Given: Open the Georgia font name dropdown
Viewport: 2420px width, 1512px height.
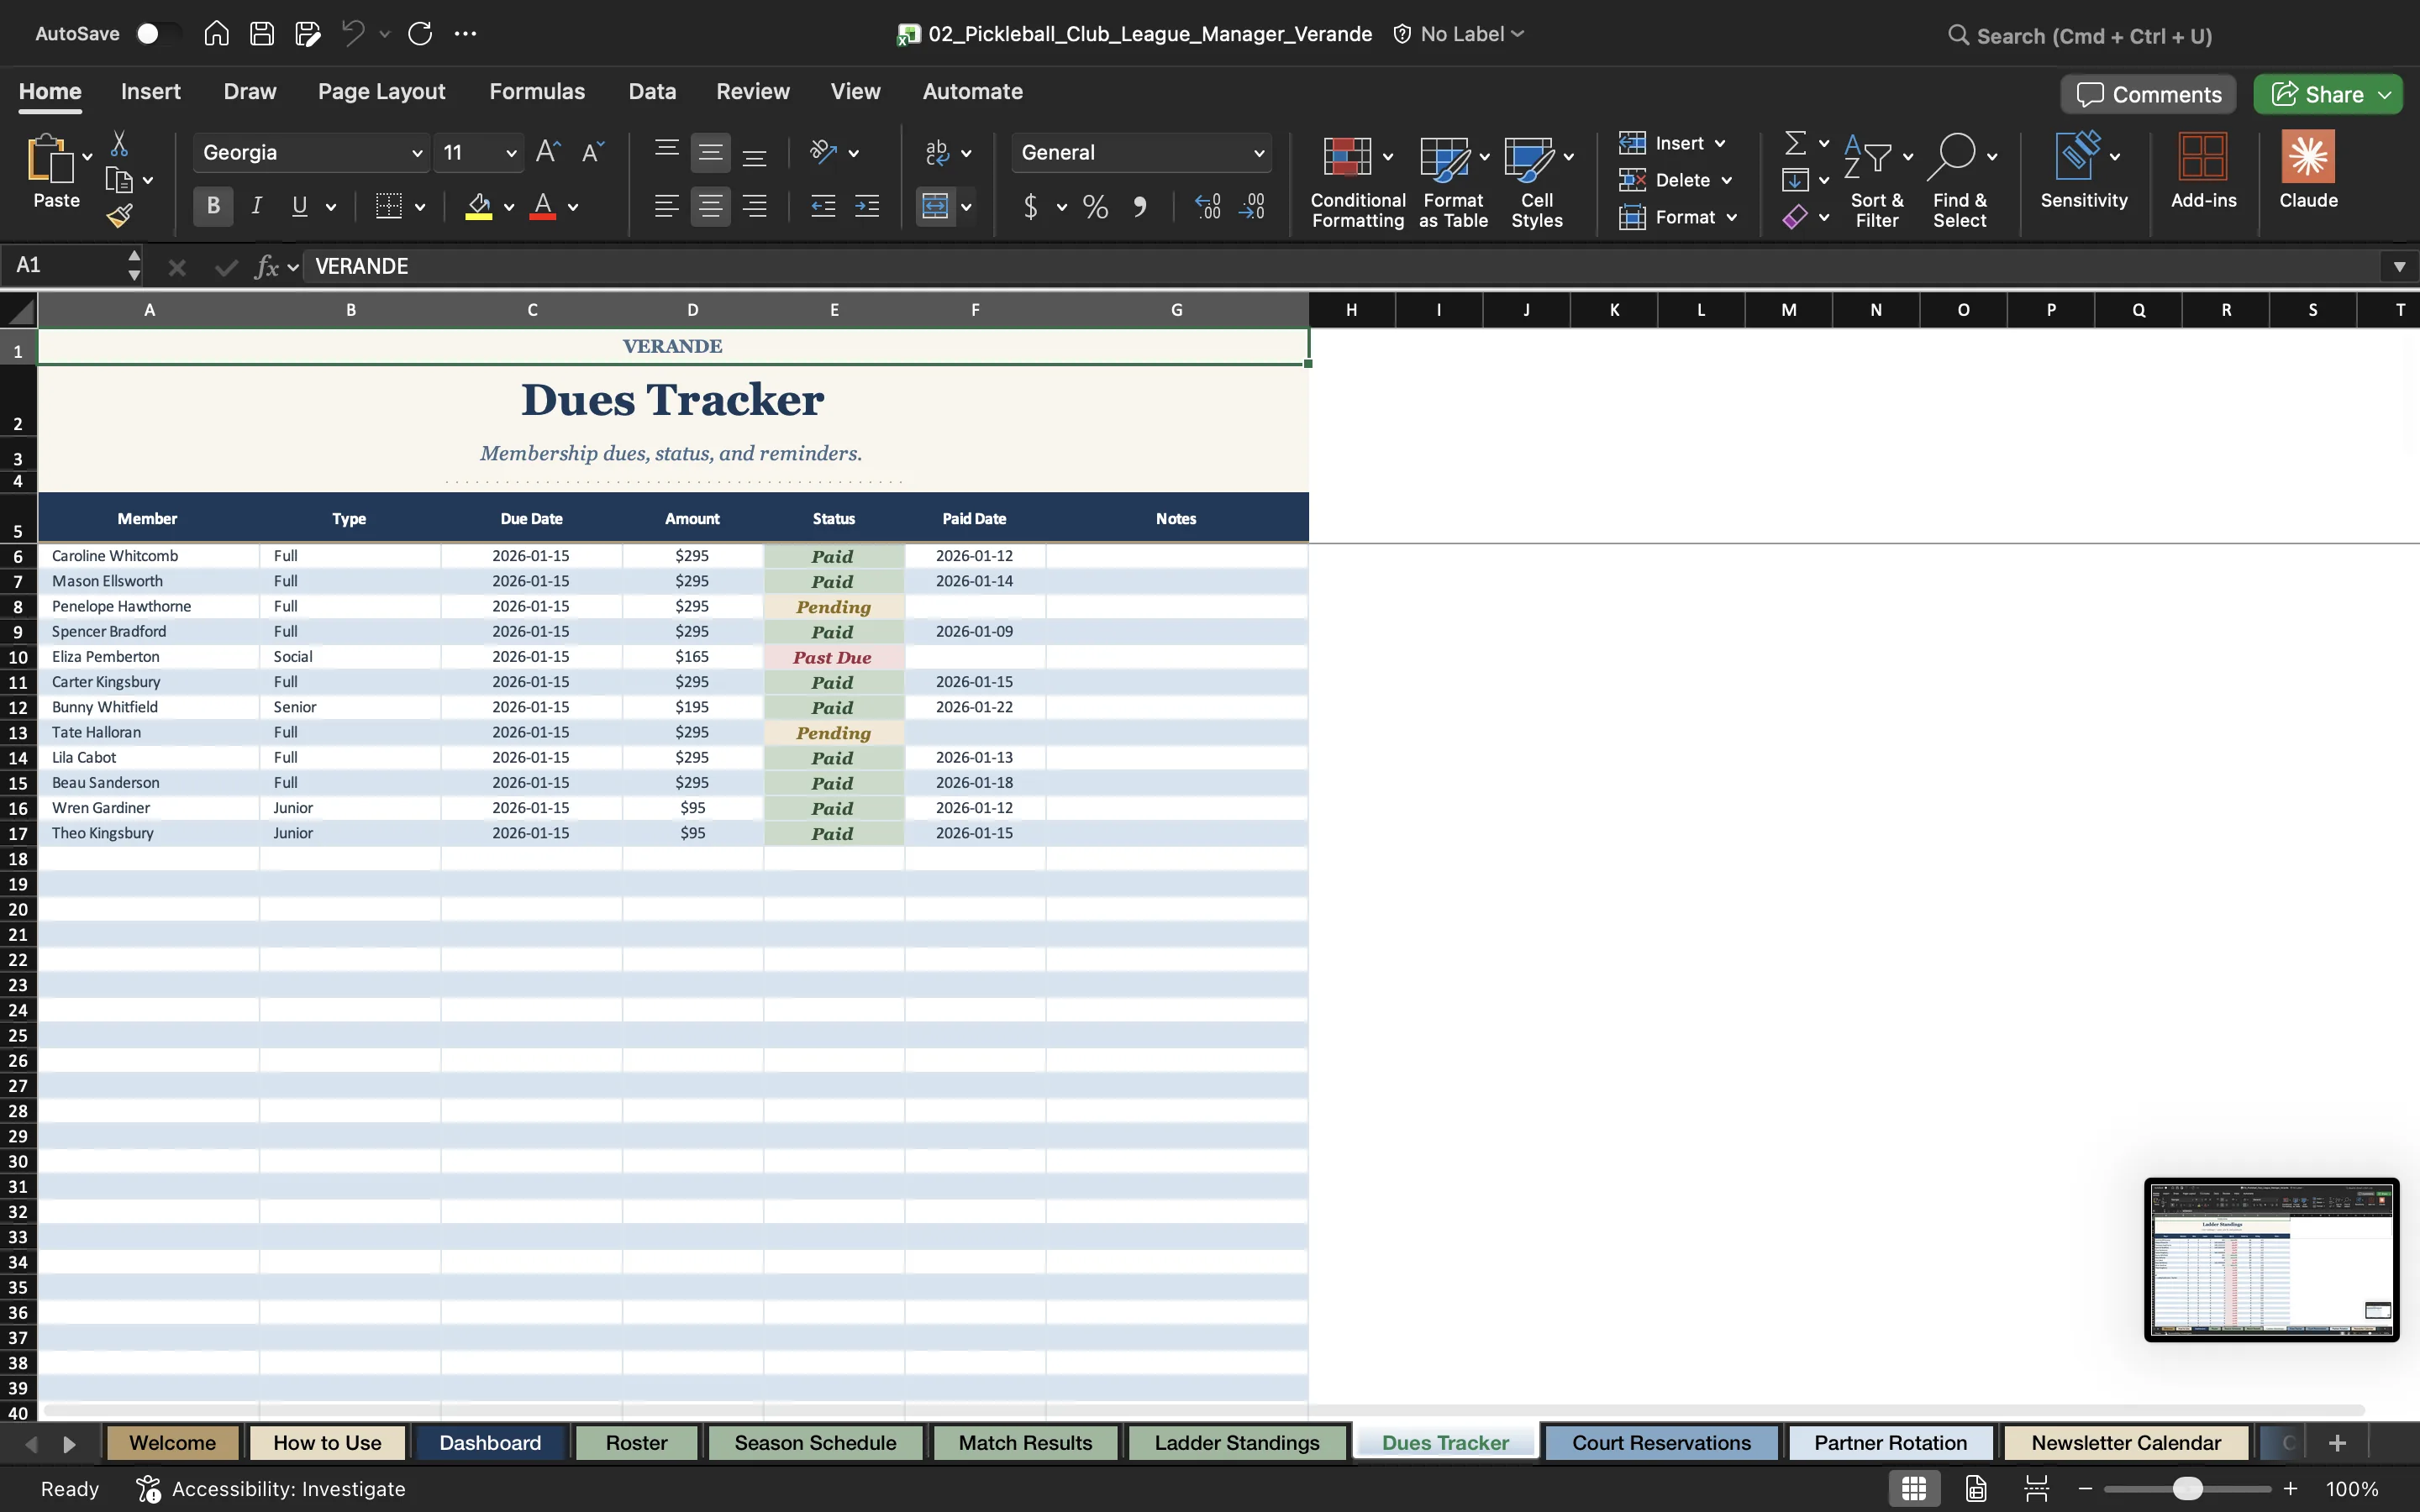Looking at the screenshot, I should (417, 153).
